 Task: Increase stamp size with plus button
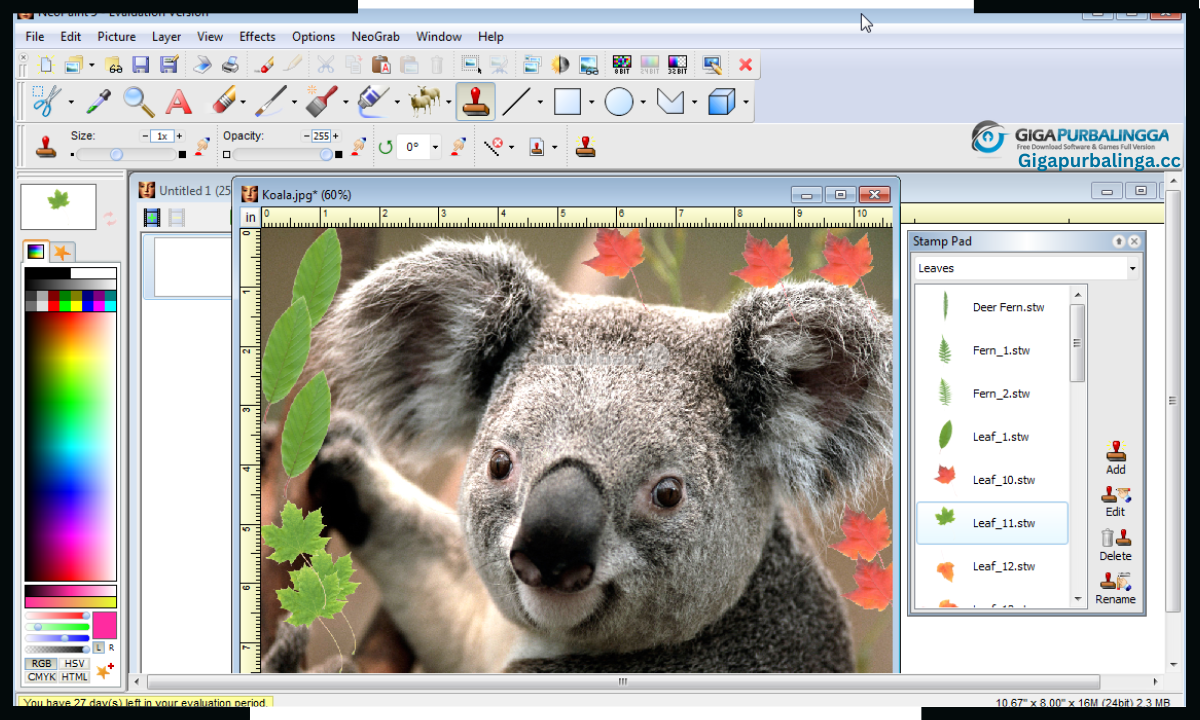(x=179, y=136)
